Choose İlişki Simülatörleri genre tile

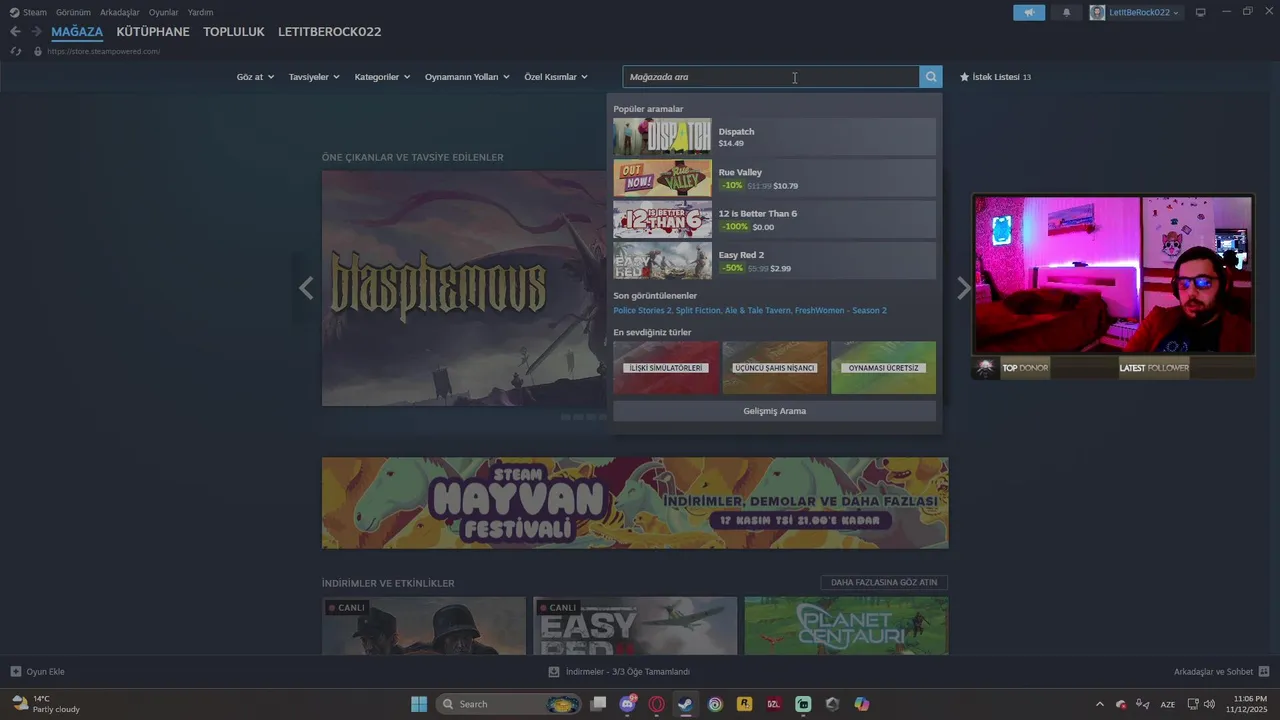coord(666,367)
